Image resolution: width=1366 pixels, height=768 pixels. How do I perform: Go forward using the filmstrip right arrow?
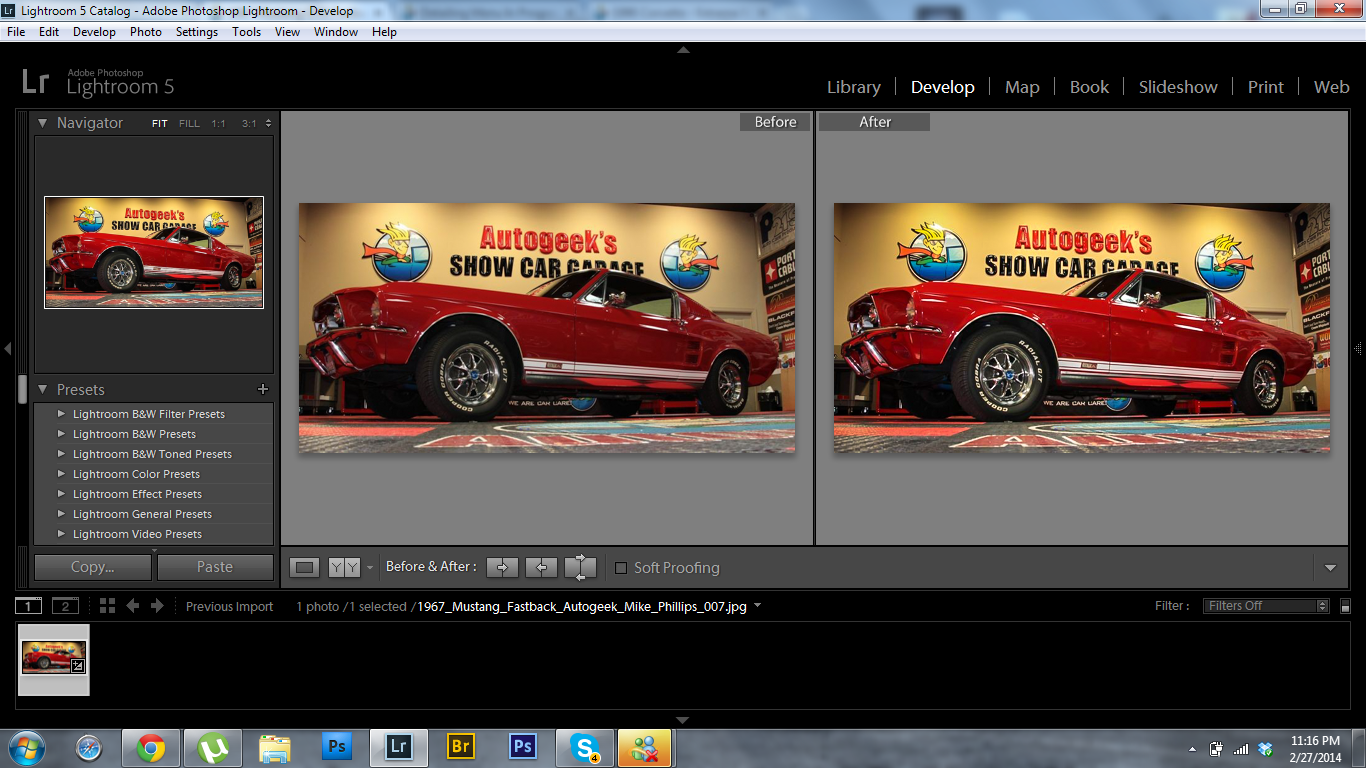pos(157,606)
